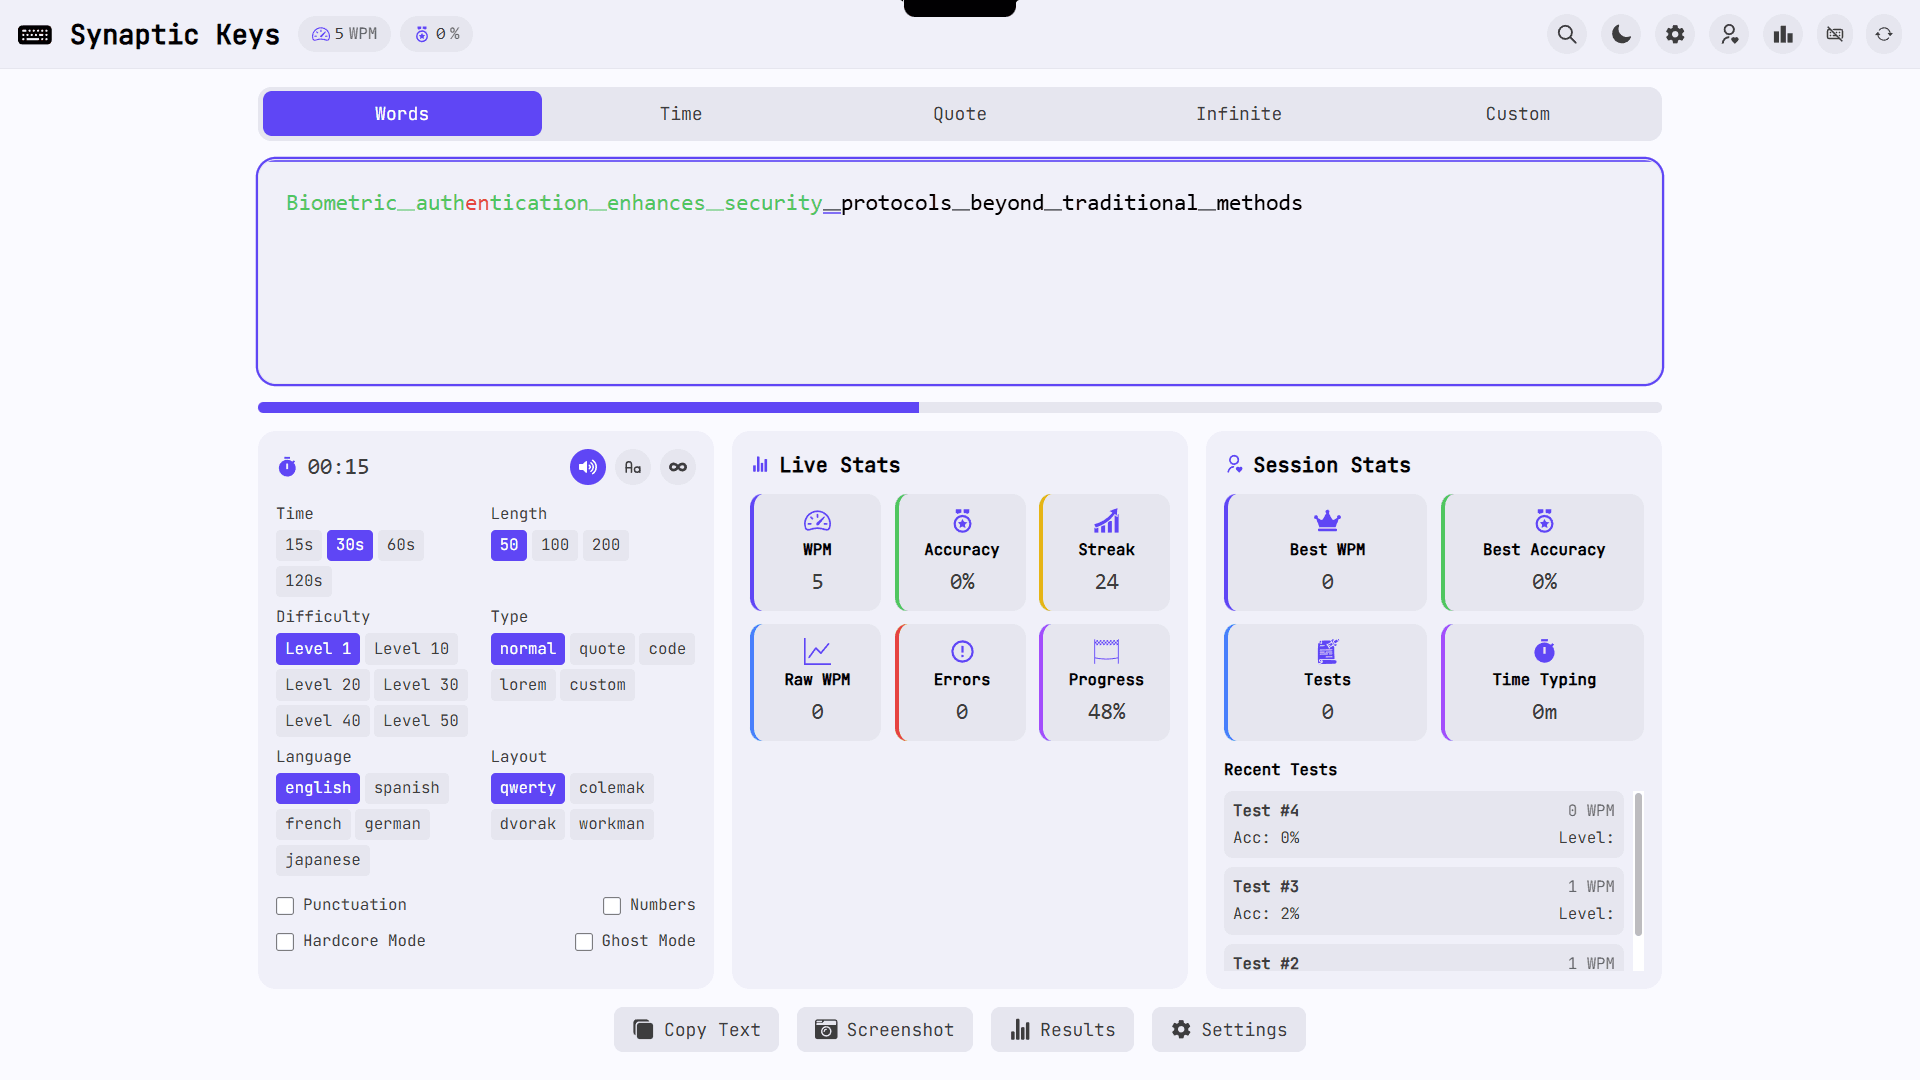Click the Session Stats user icon
The image size is (1920, 1080).
coord(1235,465)
